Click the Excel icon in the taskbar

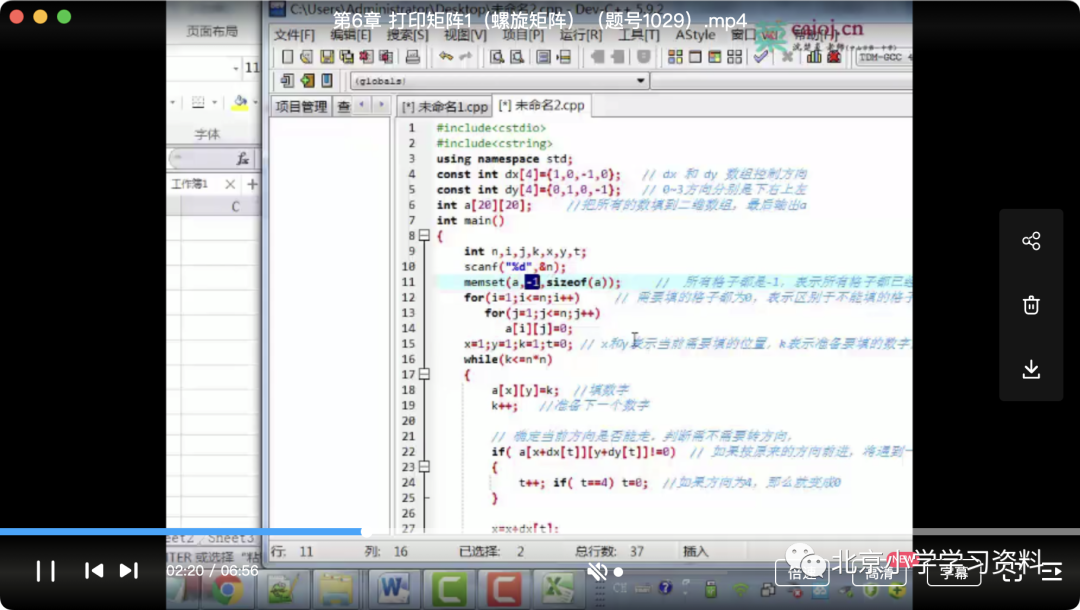coord(559,589)
